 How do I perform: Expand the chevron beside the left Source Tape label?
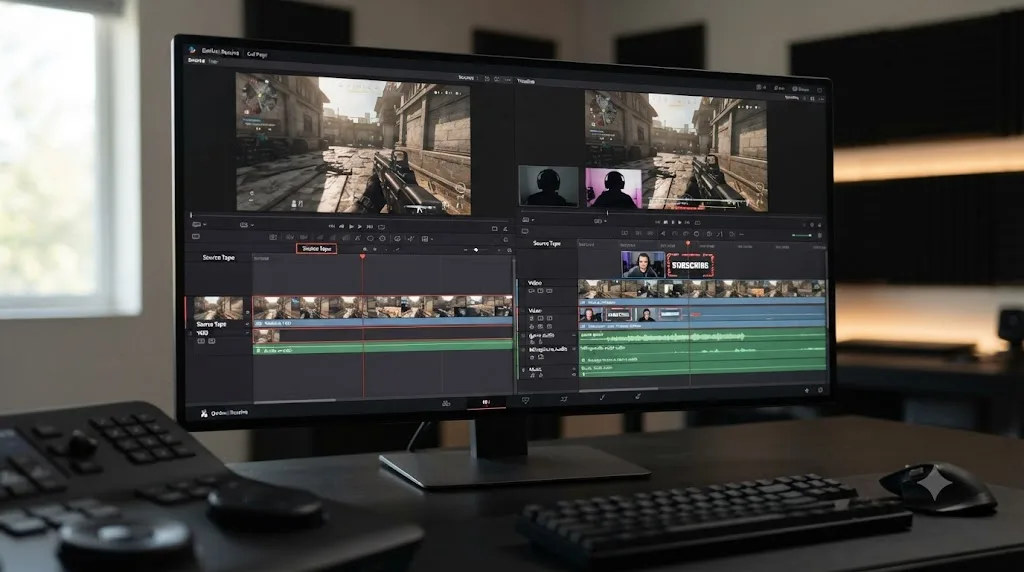tap(248, 324)
